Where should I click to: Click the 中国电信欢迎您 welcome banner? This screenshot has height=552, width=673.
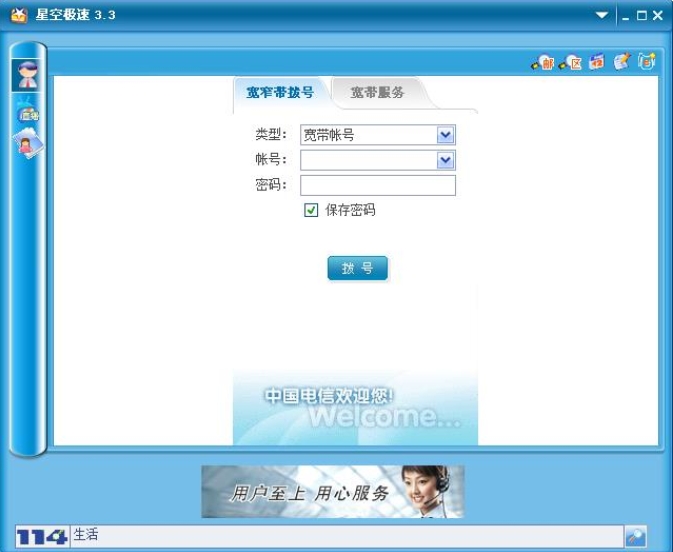(x=355, y=408)
